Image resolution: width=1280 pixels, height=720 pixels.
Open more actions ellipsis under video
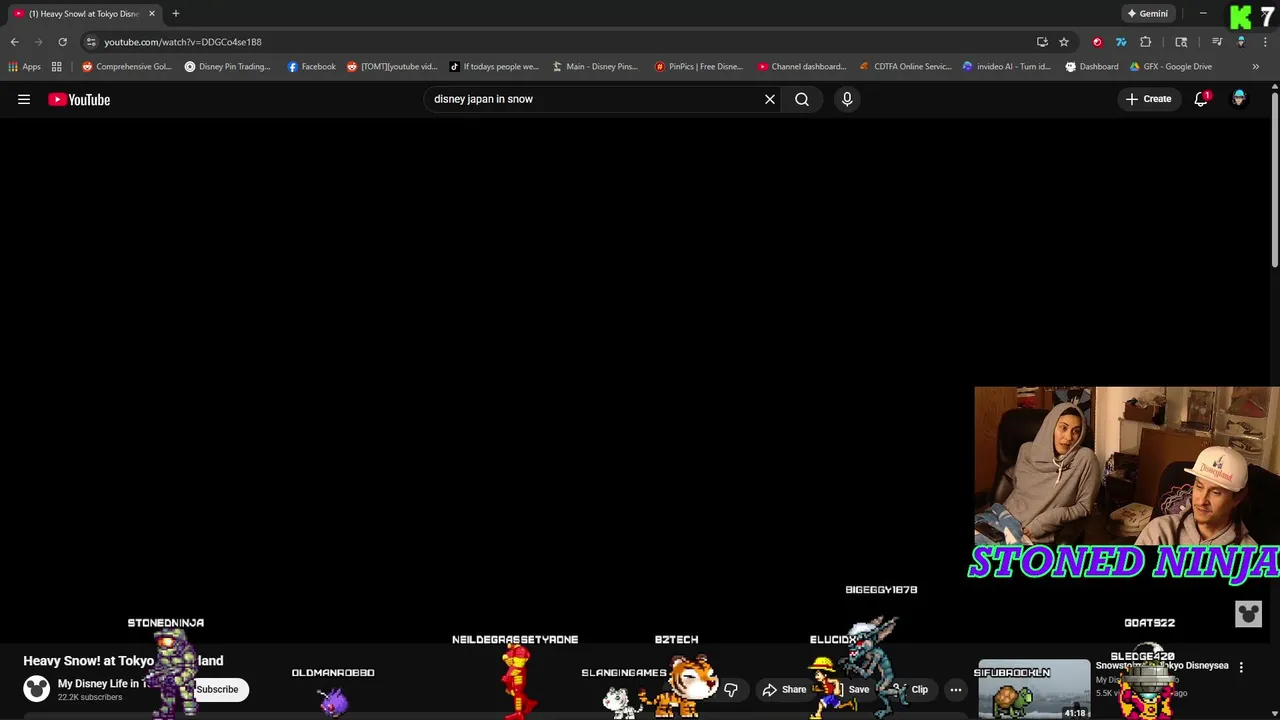tap(956, 689)
